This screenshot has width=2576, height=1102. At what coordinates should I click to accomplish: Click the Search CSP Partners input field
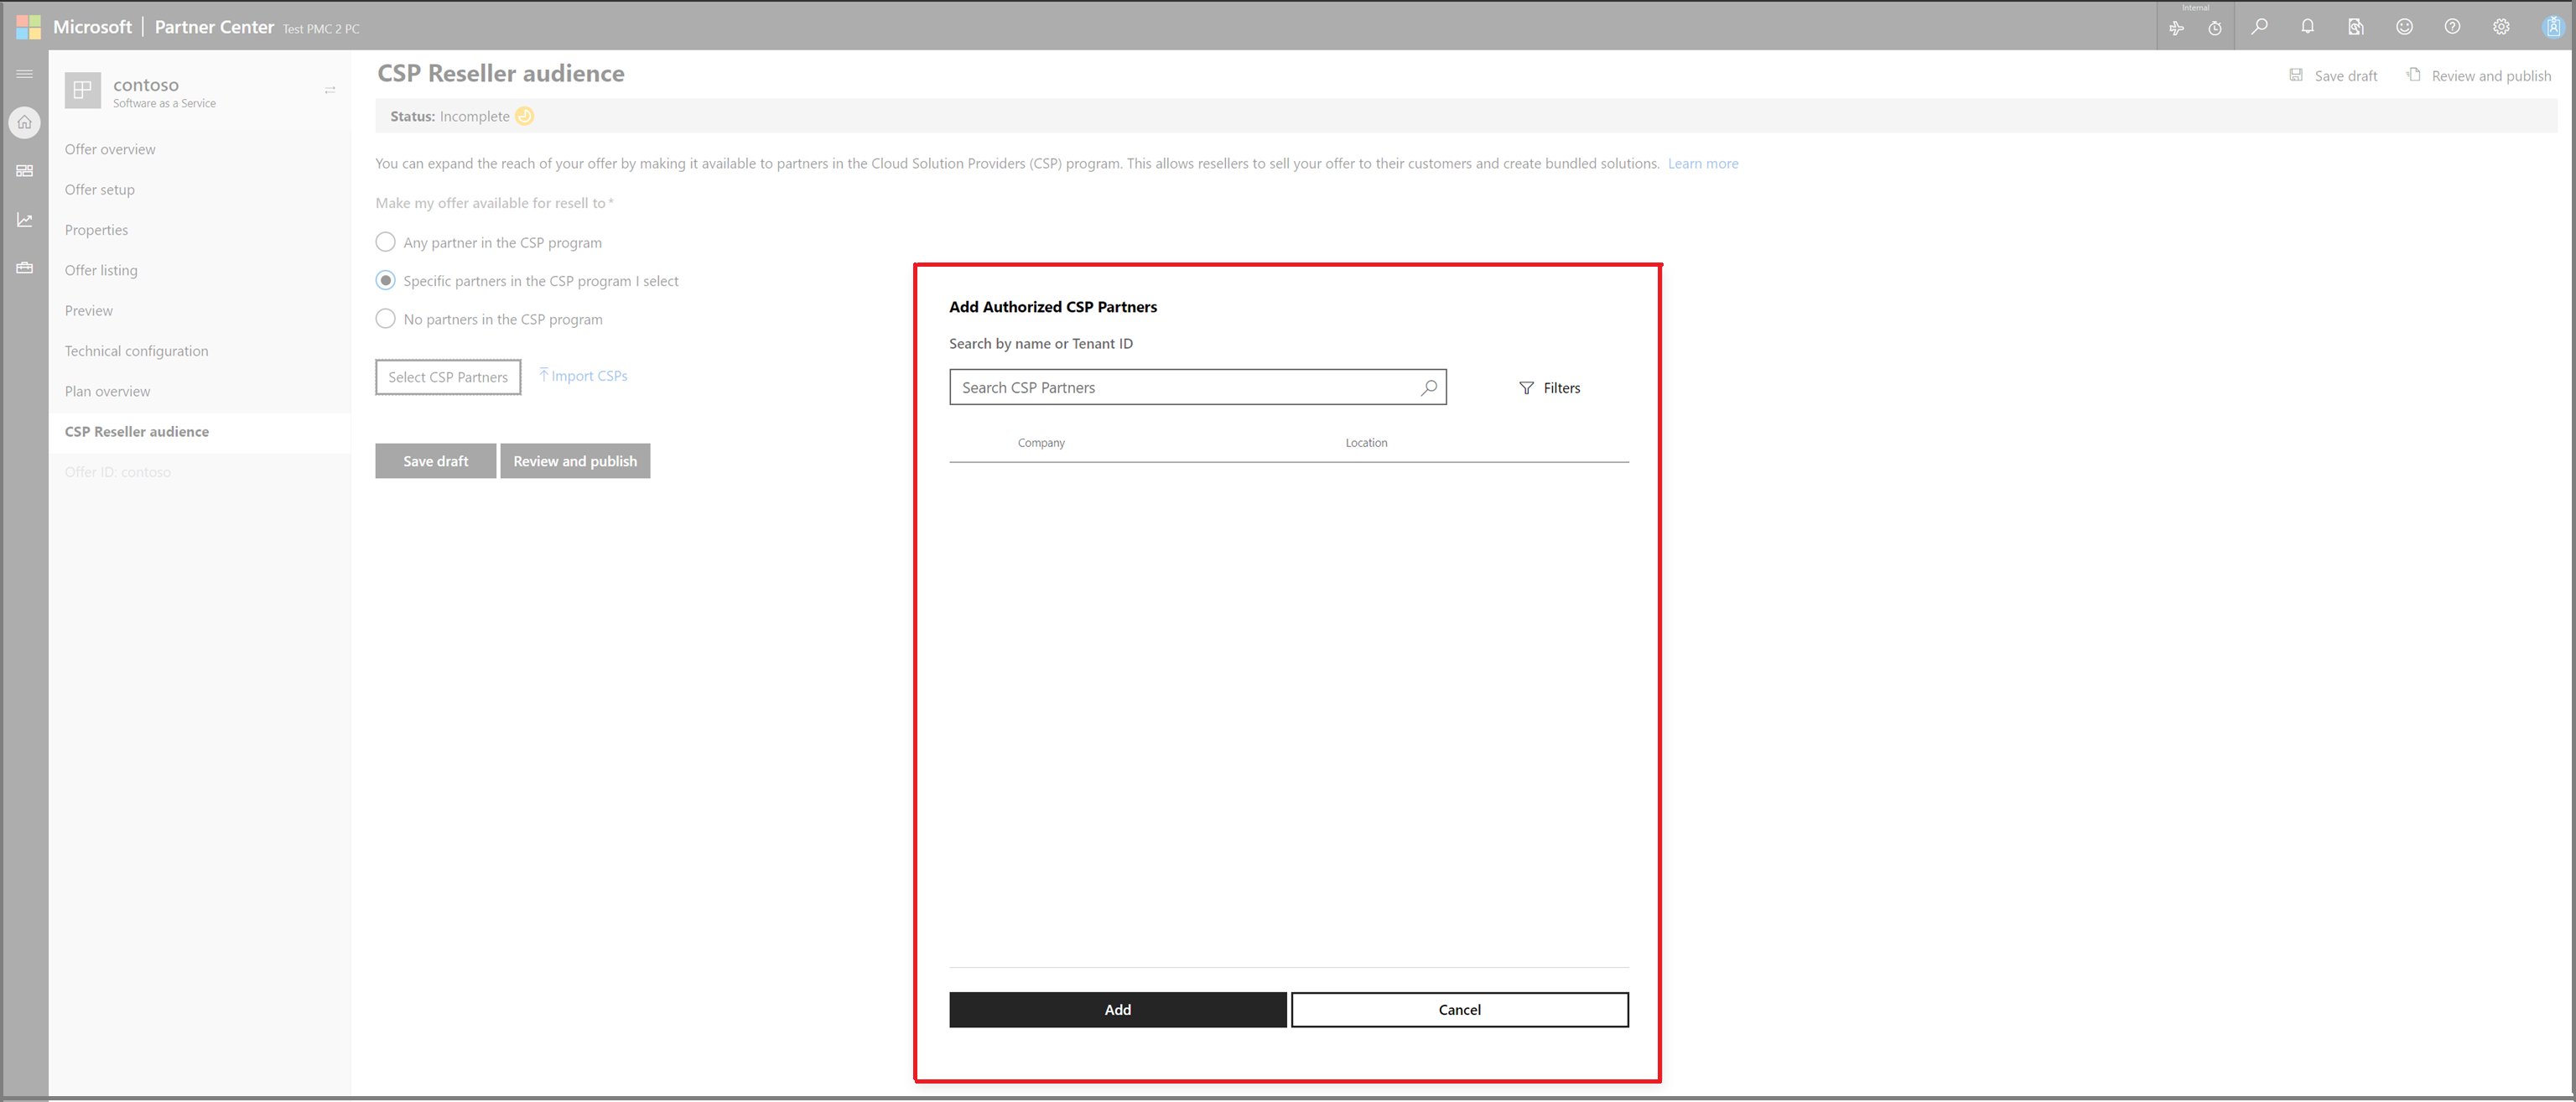1194,386
